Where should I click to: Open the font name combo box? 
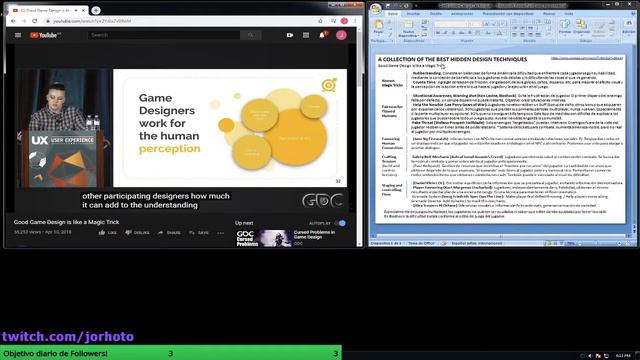451,24
